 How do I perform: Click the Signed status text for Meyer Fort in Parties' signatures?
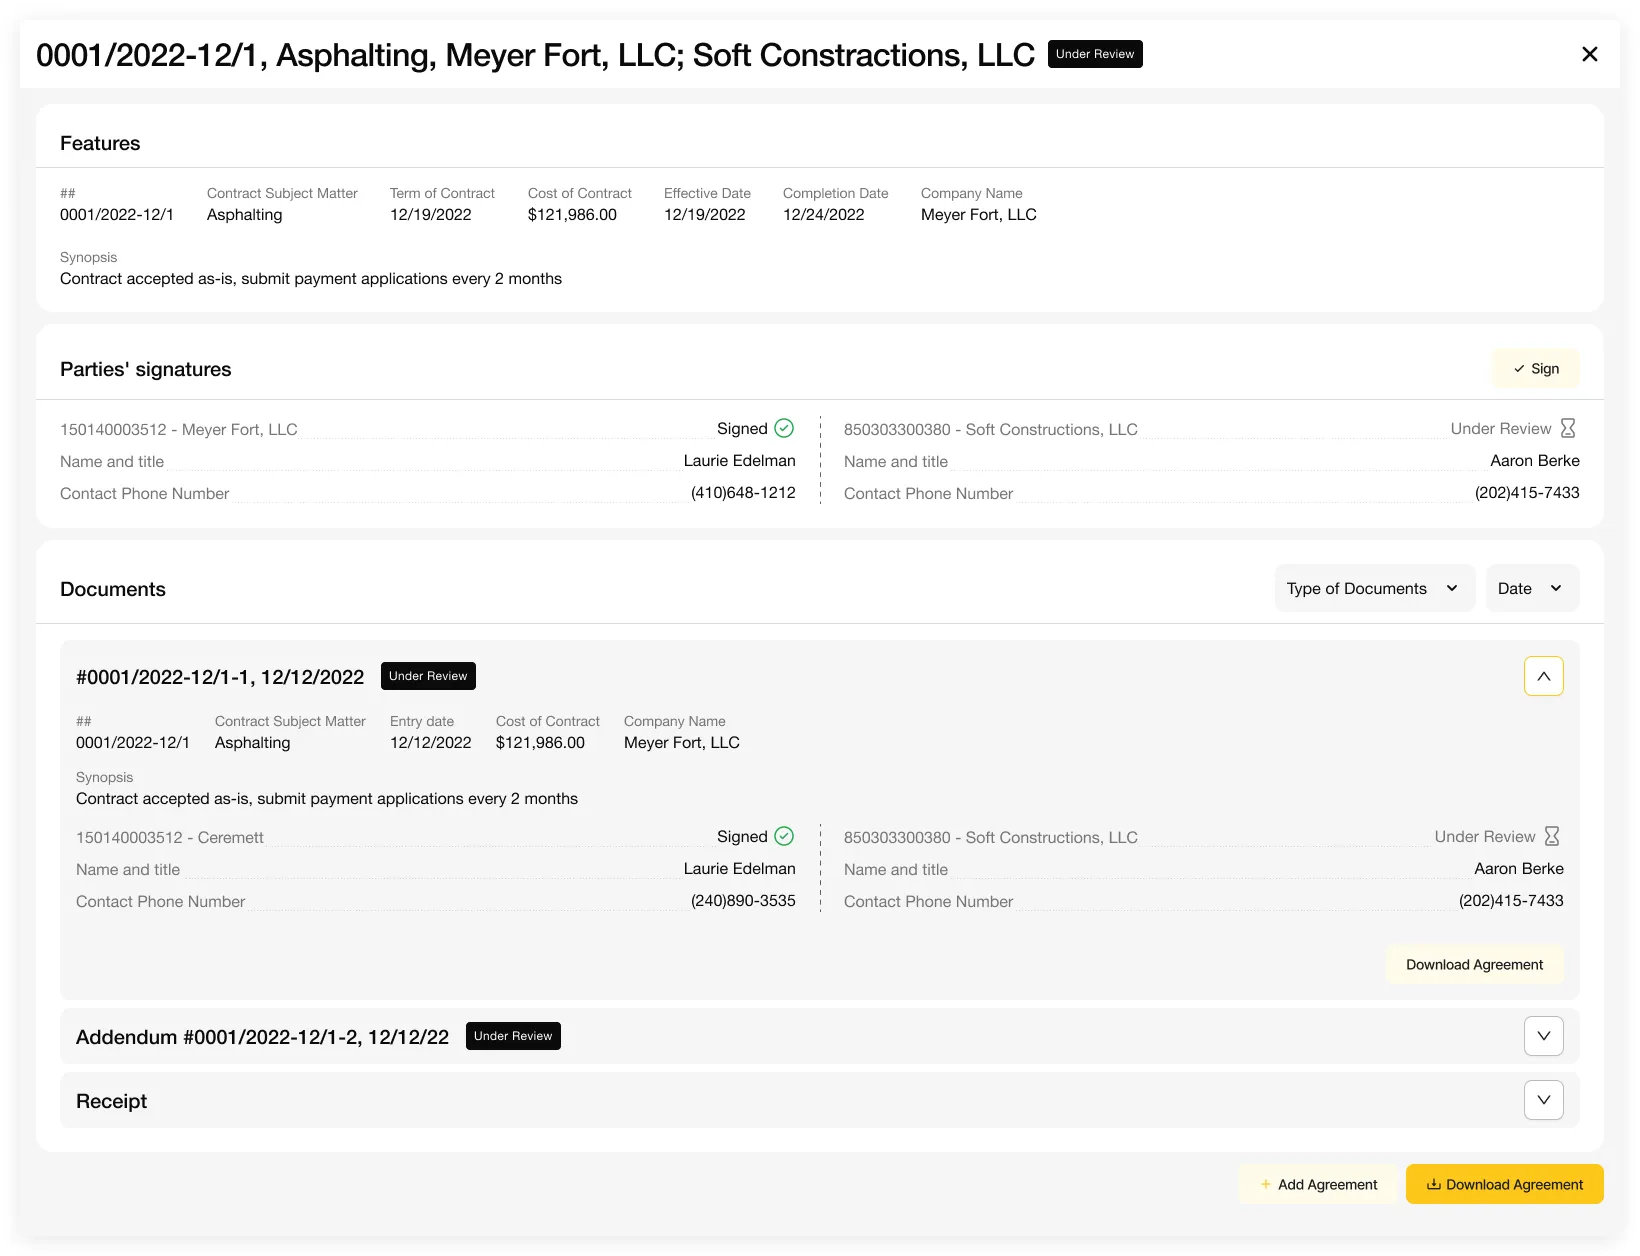742,429
